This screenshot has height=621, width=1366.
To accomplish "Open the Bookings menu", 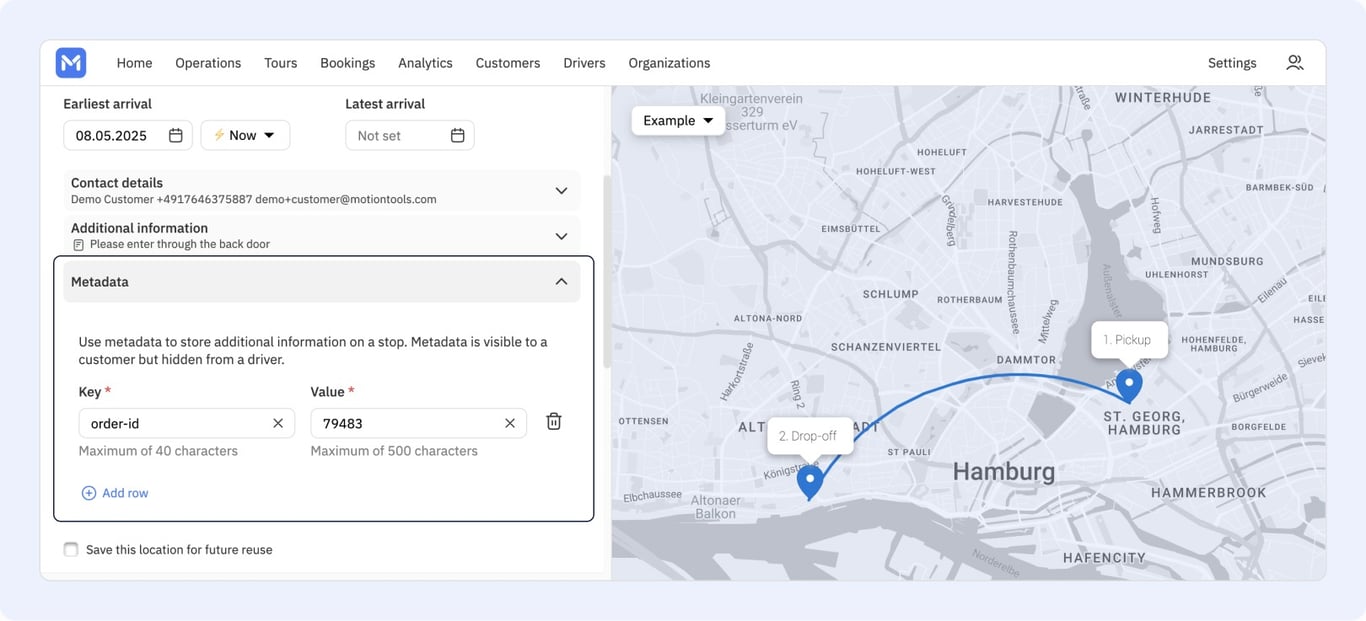I will pyautogui.click(x=348, y=63).
